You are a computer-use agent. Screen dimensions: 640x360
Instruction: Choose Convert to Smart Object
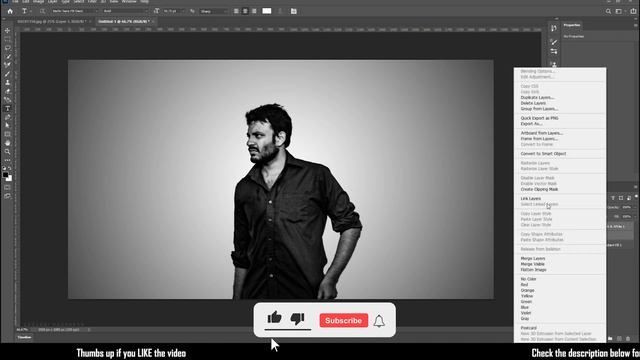pos(543,154)
